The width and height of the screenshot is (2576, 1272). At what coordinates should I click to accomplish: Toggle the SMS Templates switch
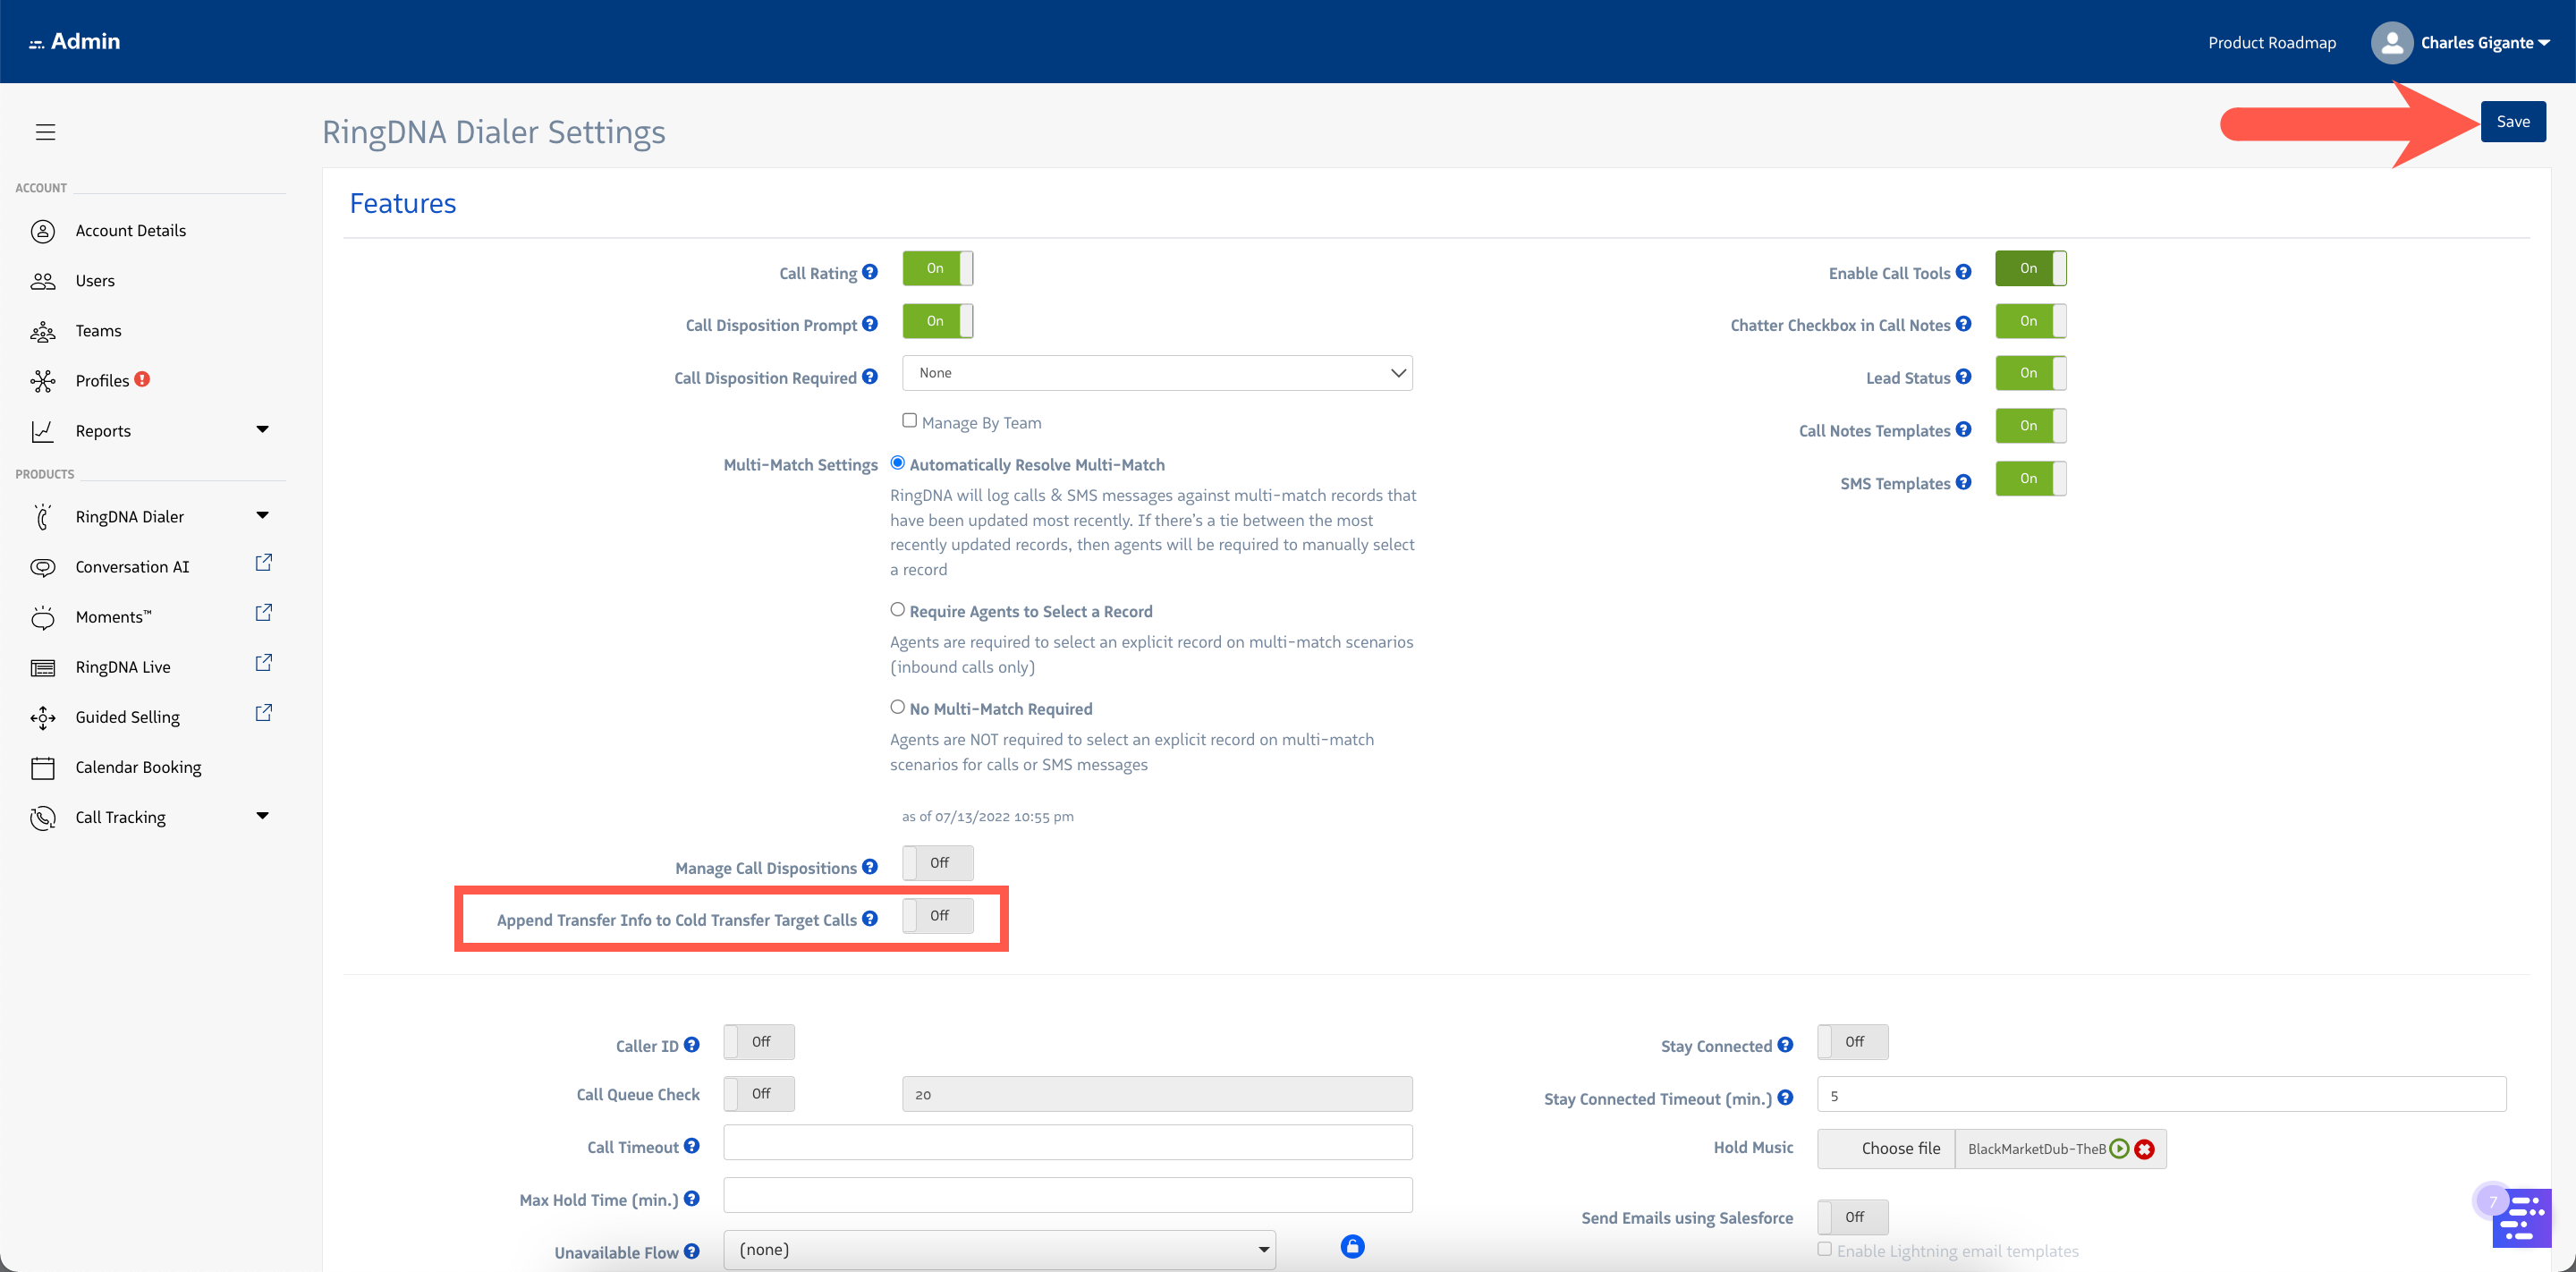(x=2031, y=479)
